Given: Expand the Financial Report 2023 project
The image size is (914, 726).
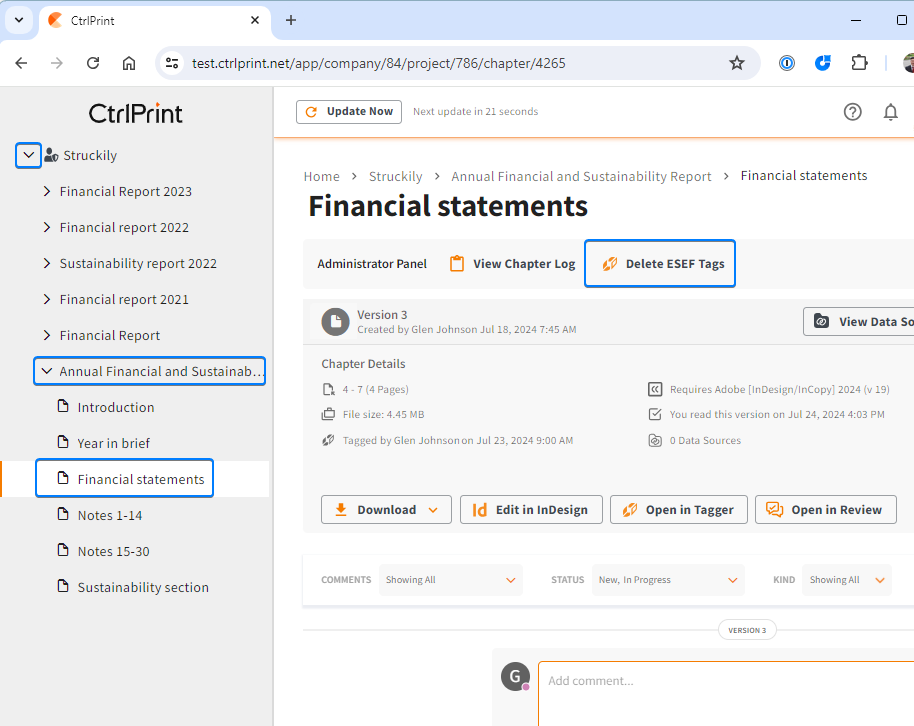Looking at the screenshot, I should pyautogui.click(x=47, y=191).
